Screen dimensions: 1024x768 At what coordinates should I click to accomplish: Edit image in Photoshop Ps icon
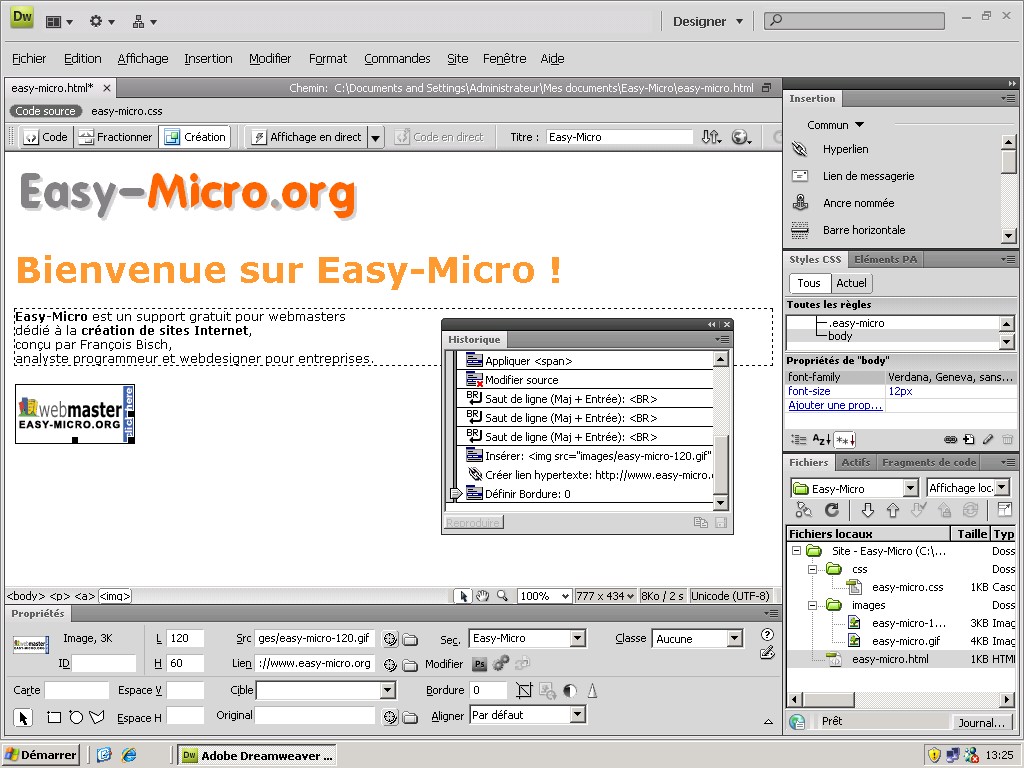pyautogui.click(x=480, y=664)
